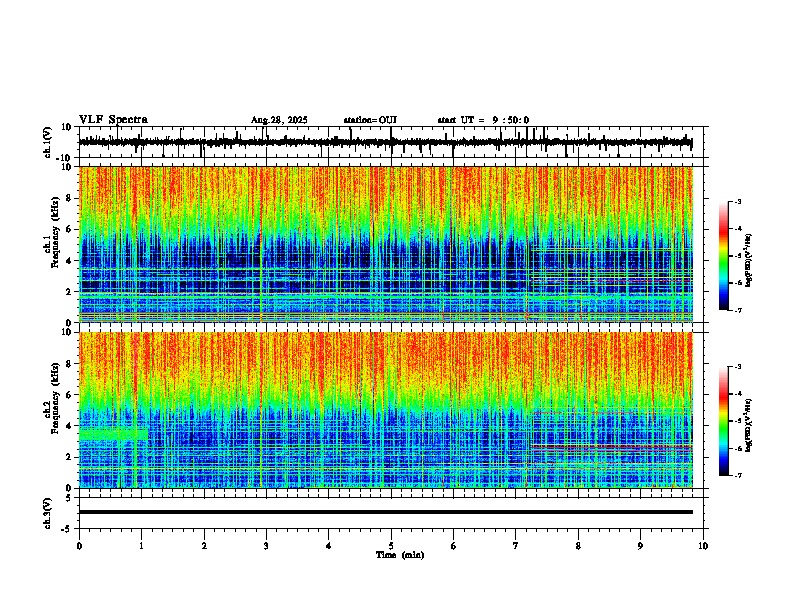This screenshot has width=792, height=612.
Task: Click the "Time (min)" axis title
Action: (400, 555)
